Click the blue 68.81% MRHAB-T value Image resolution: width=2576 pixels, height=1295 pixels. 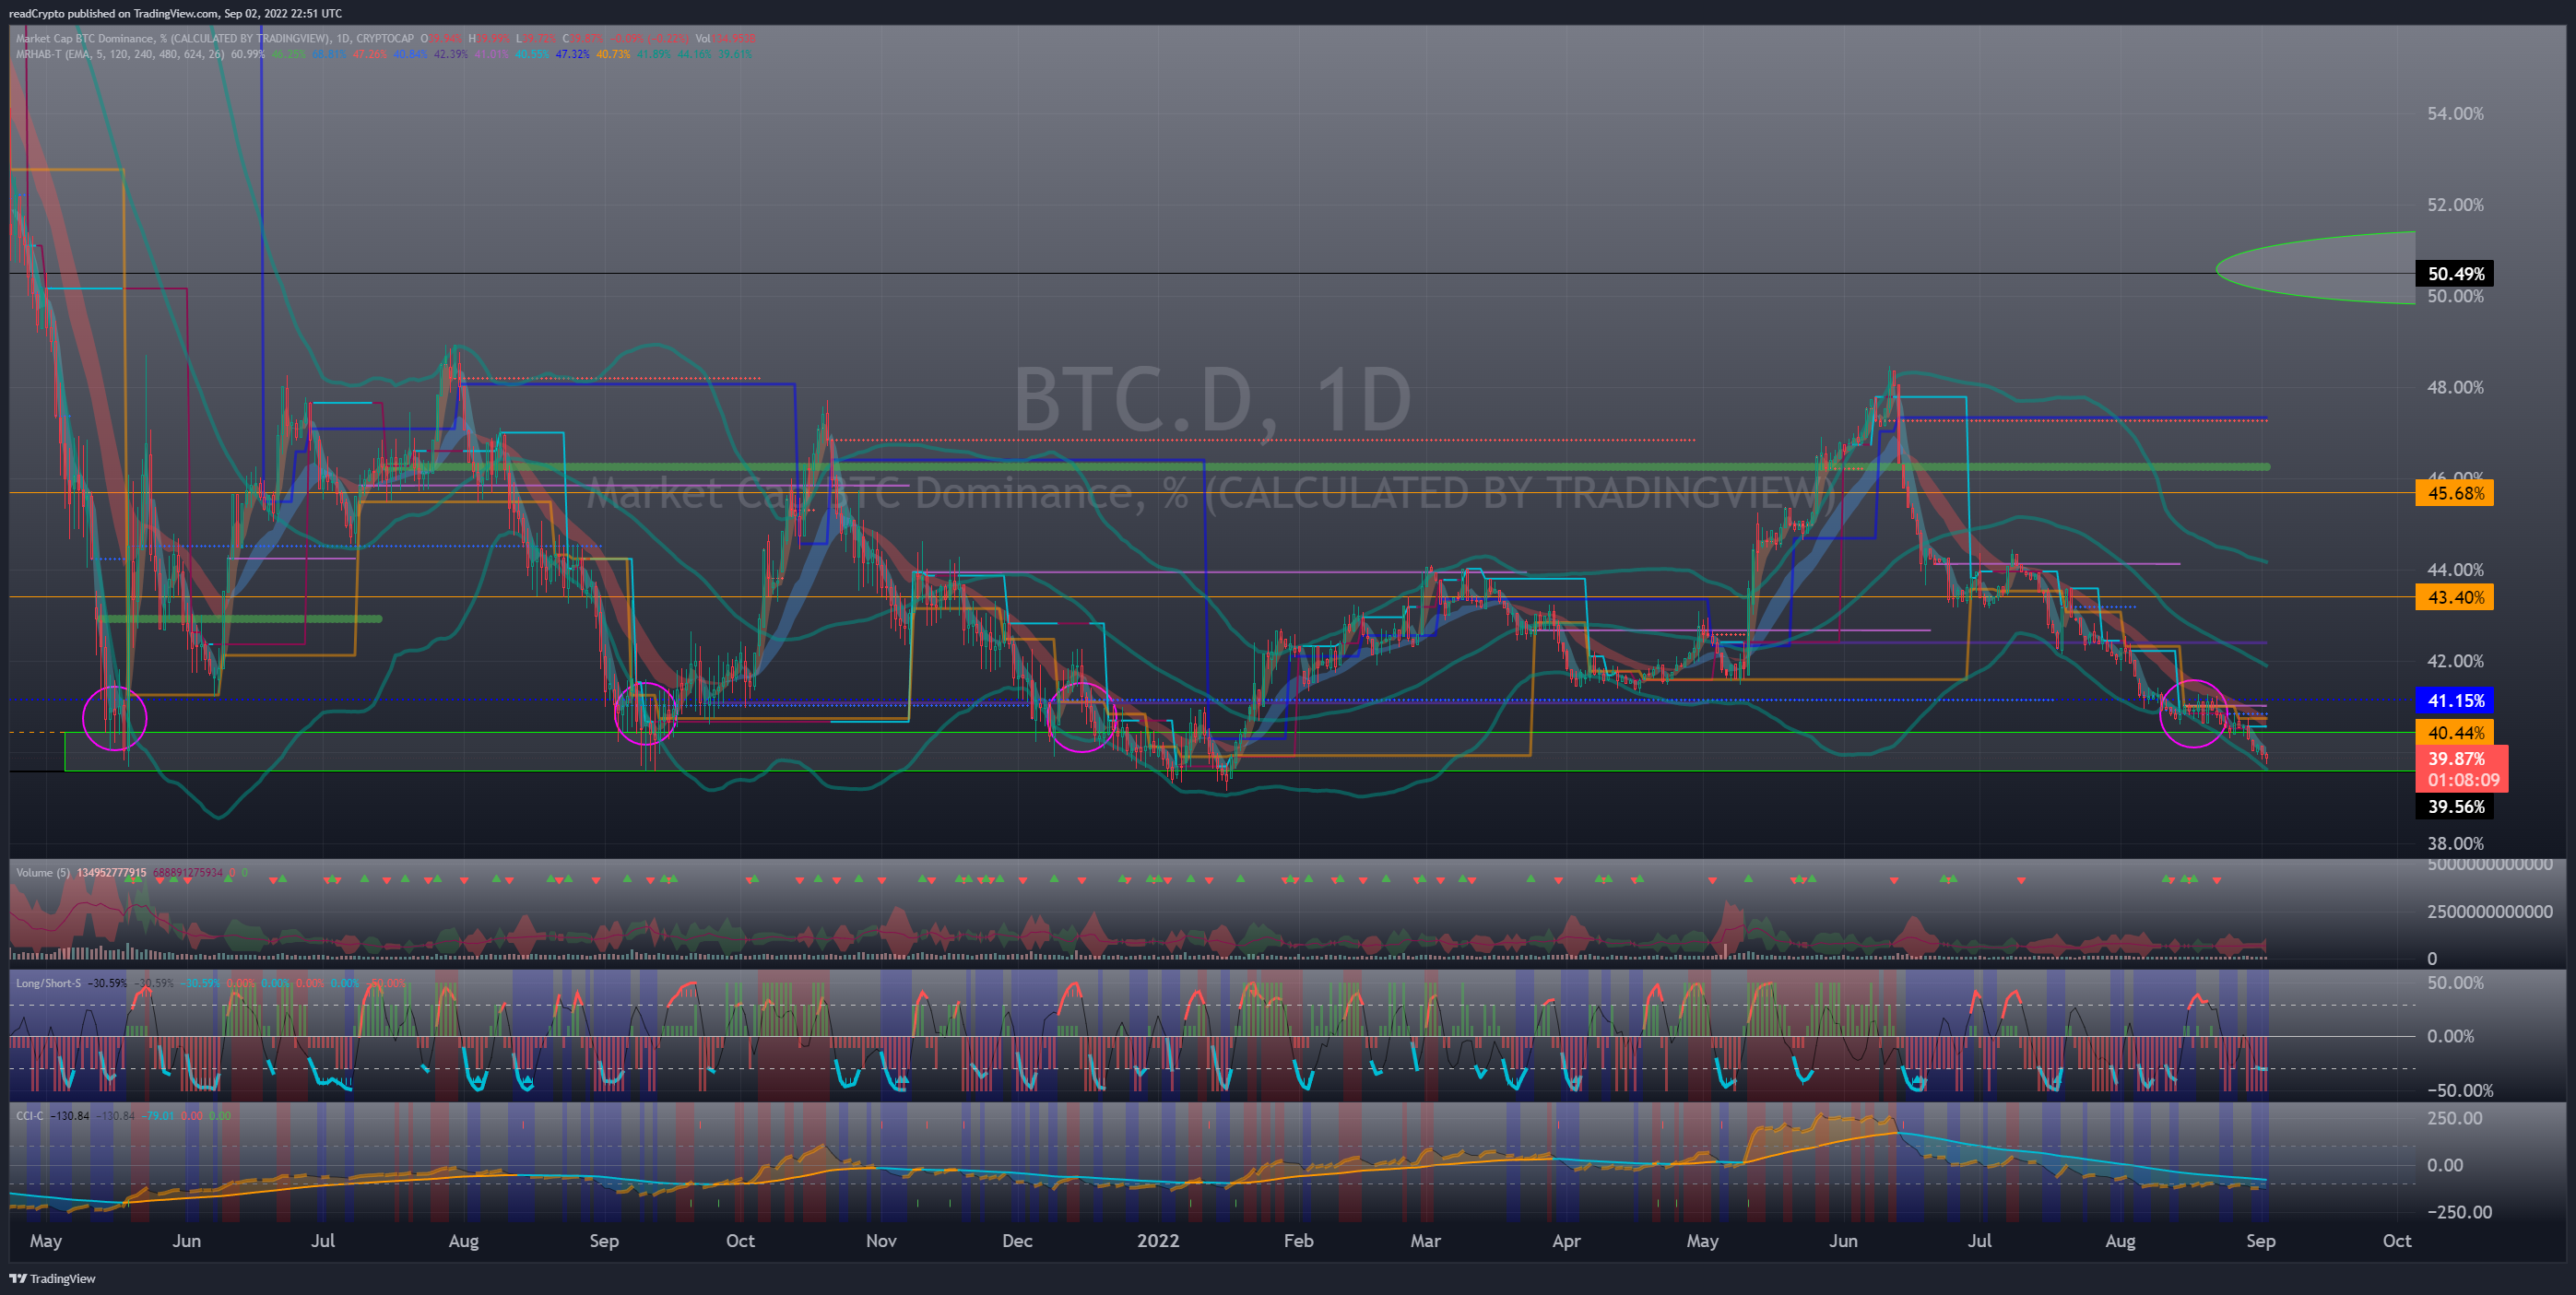click(329, 54)
